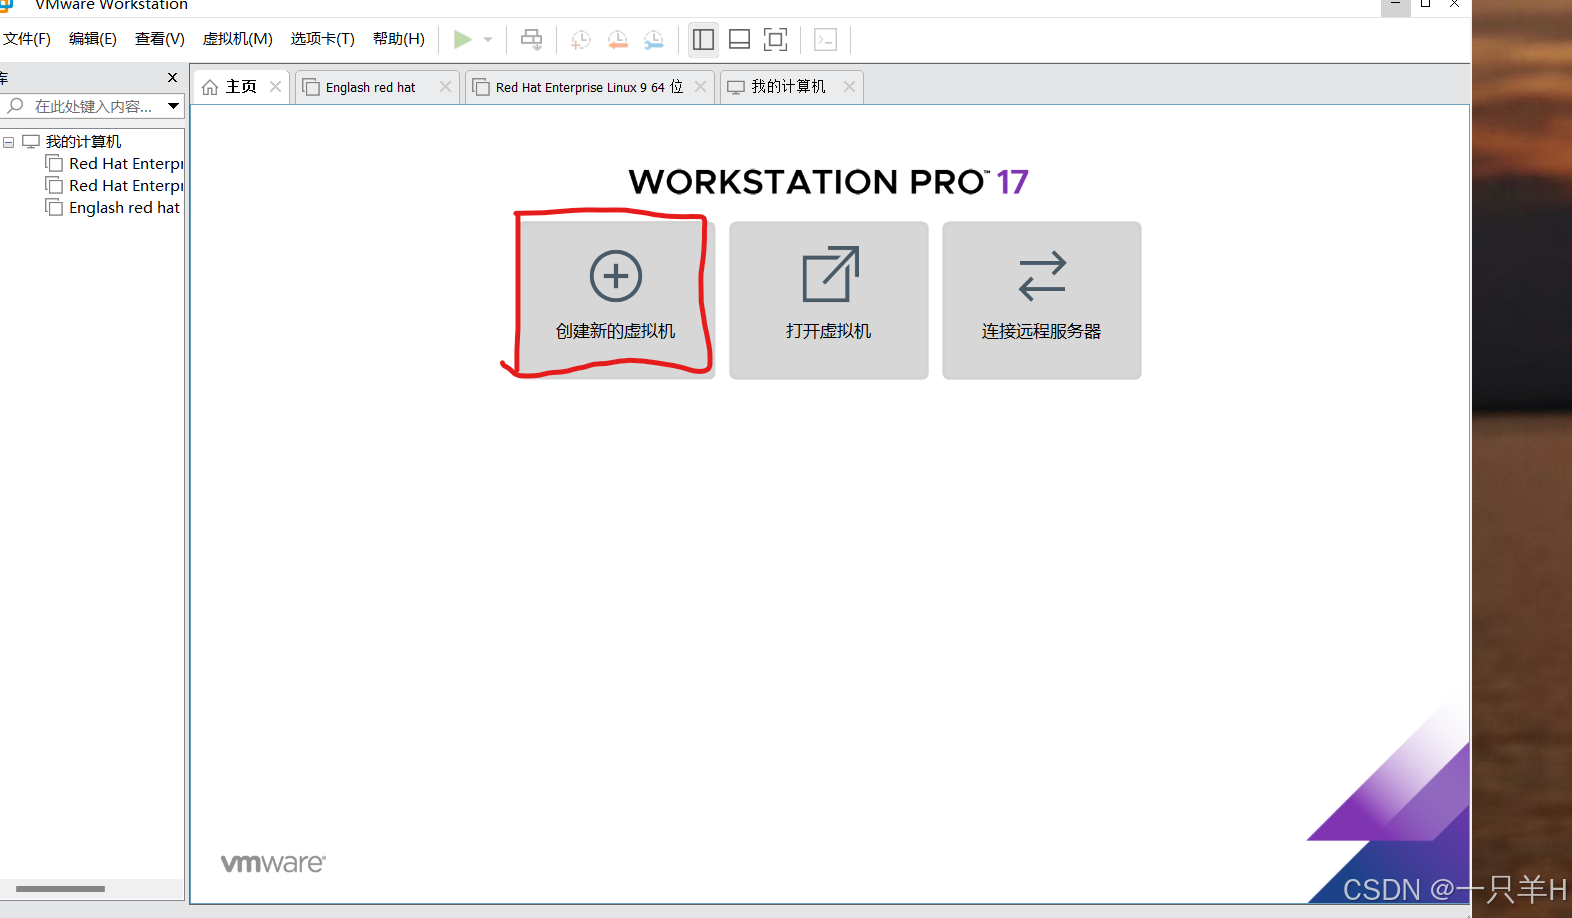Open the power options dropdown arrow
Image resolution: width=1572 pixels, height=918 pixels.
tap(488, 40)
